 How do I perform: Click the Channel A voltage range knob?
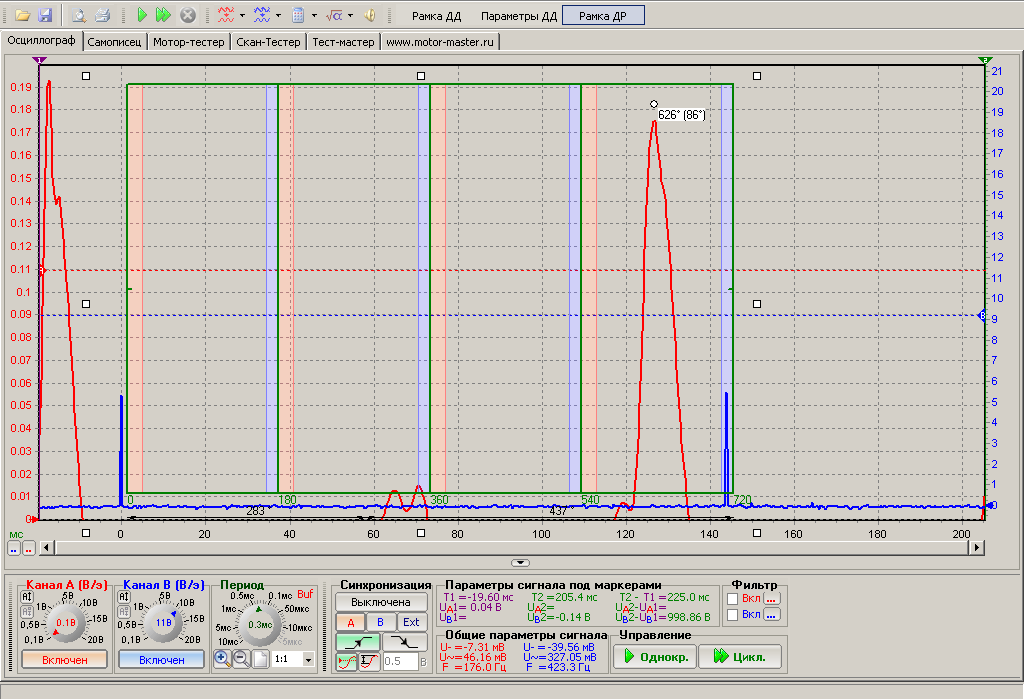(x=65, y=622)
